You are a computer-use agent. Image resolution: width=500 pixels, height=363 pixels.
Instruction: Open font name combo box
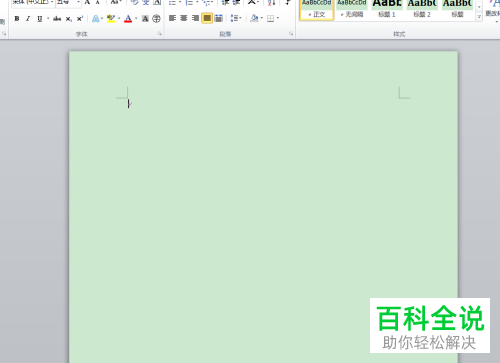[x=33, y=2]
